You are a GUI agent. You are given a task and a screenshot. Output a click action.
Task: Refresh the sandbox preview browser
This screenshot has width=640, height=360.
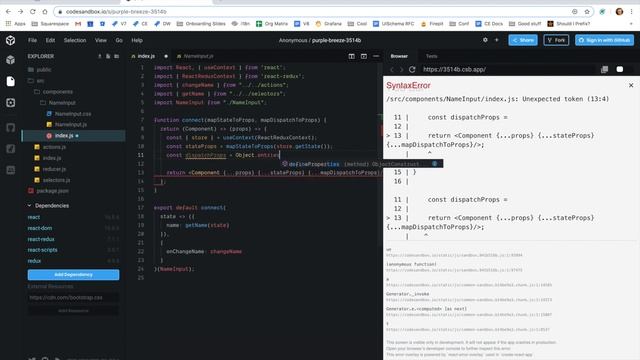(x=412, y=69)
